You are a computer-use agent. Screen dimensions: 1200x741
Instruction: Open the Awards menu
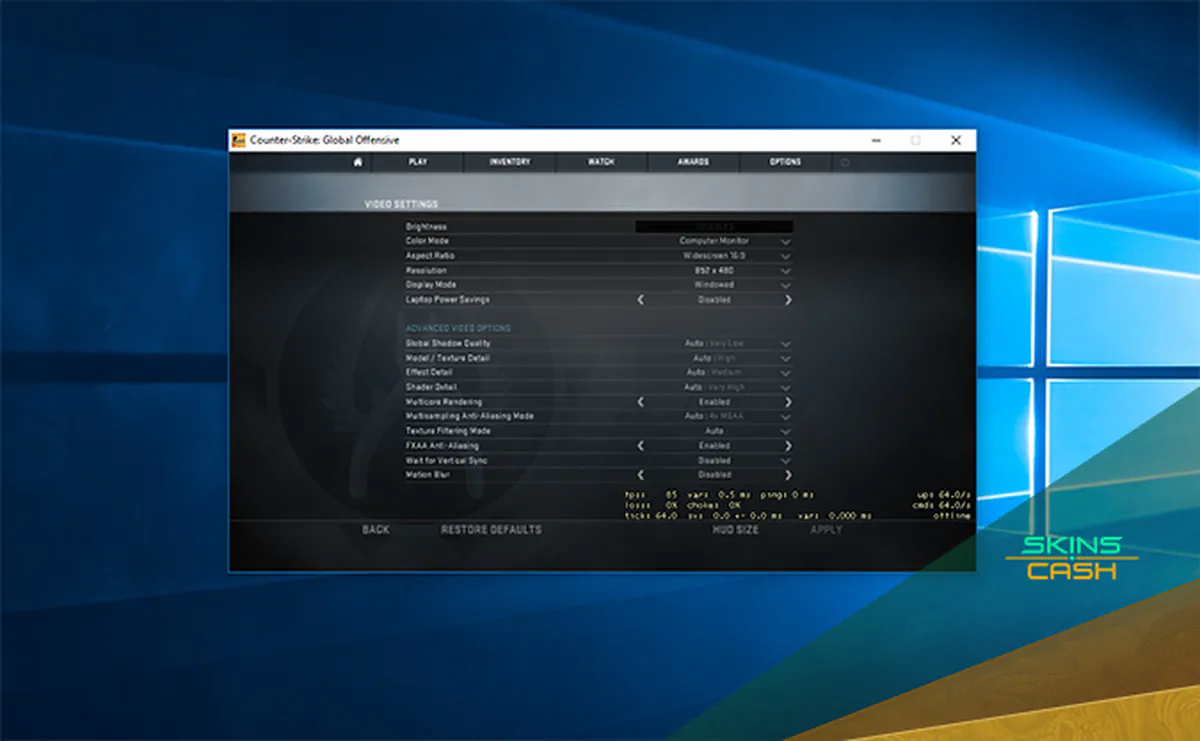point(693,162)
